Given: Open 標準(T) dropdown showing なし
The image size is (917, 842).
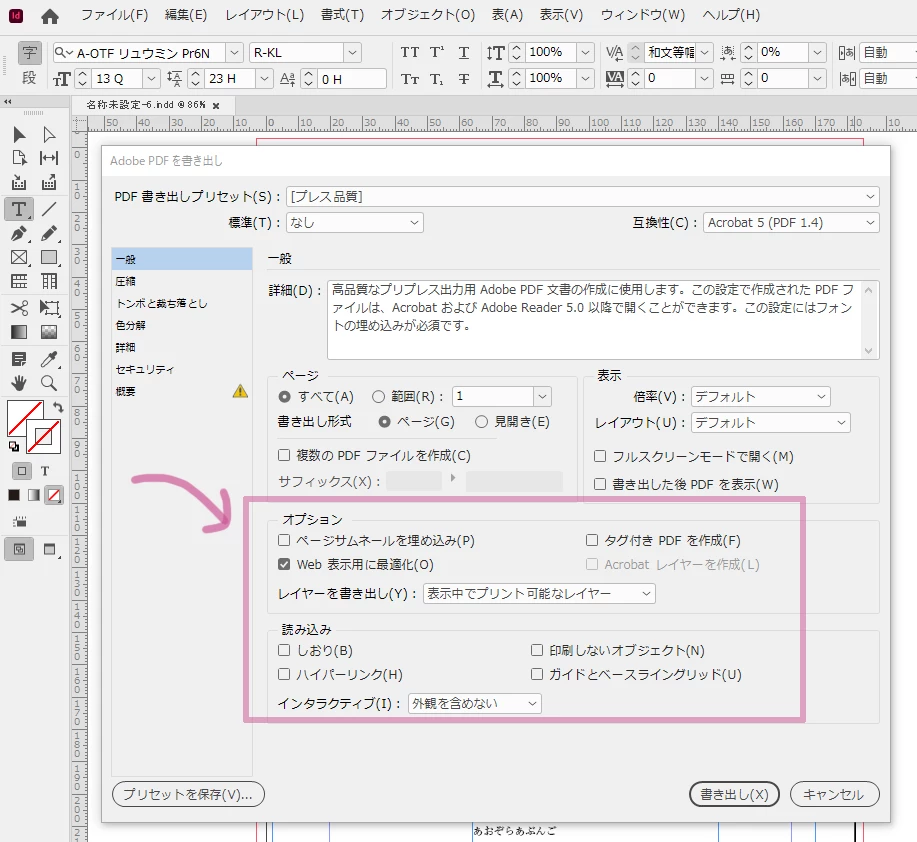Looking at the screenshot, I should [355, 222].
